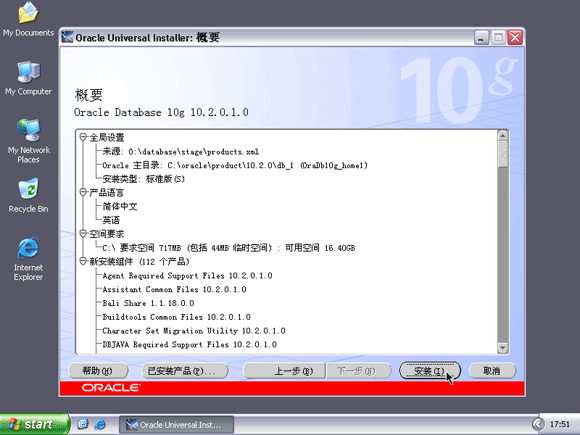
Task: Select the Recycle Bin icon
Action: tap(28, 195)
